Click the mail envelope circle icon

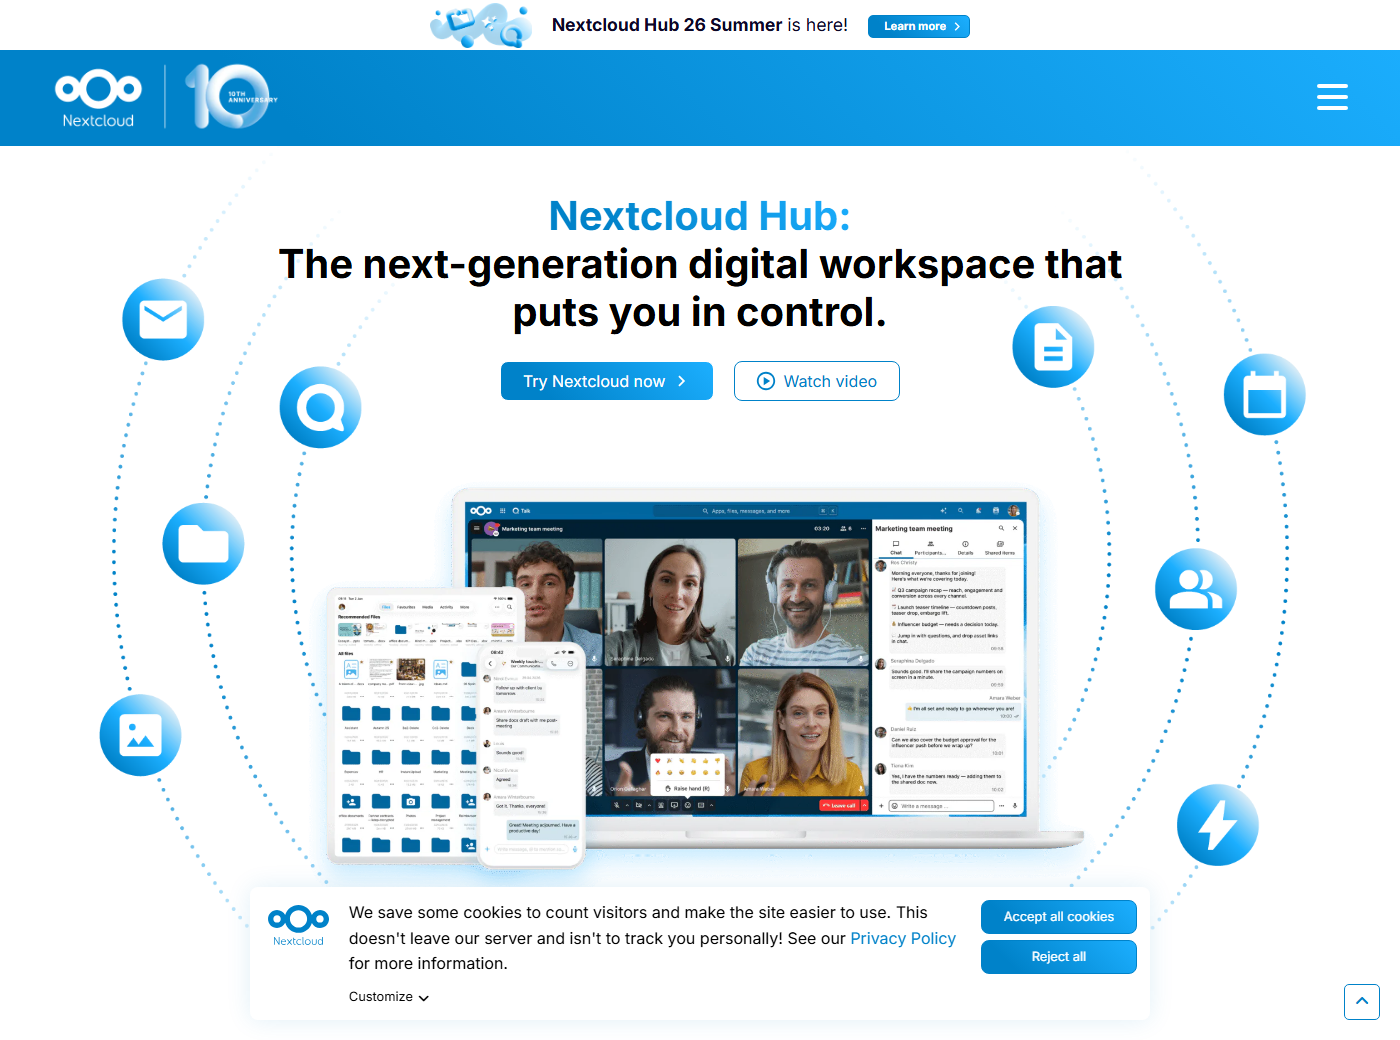pyautogui.click(x=163, y=320)
